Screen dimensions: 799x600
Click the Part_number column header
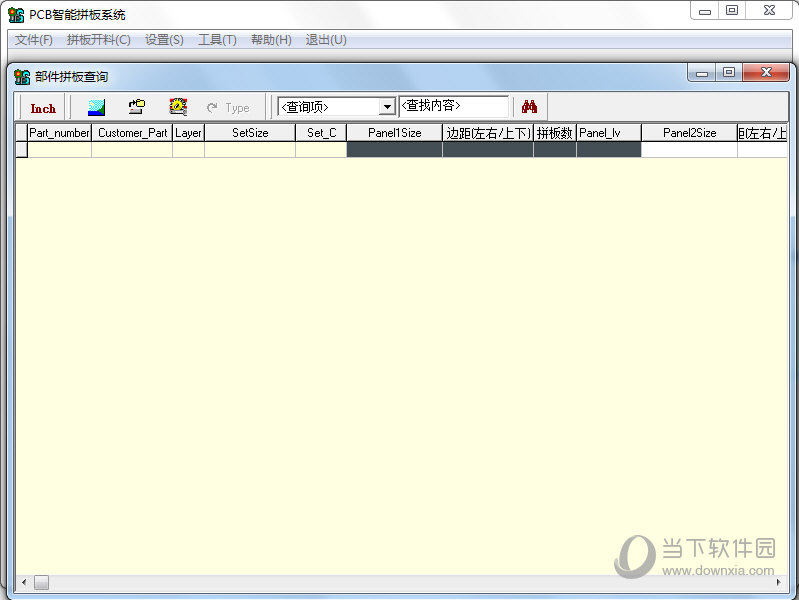click(59, 133)
